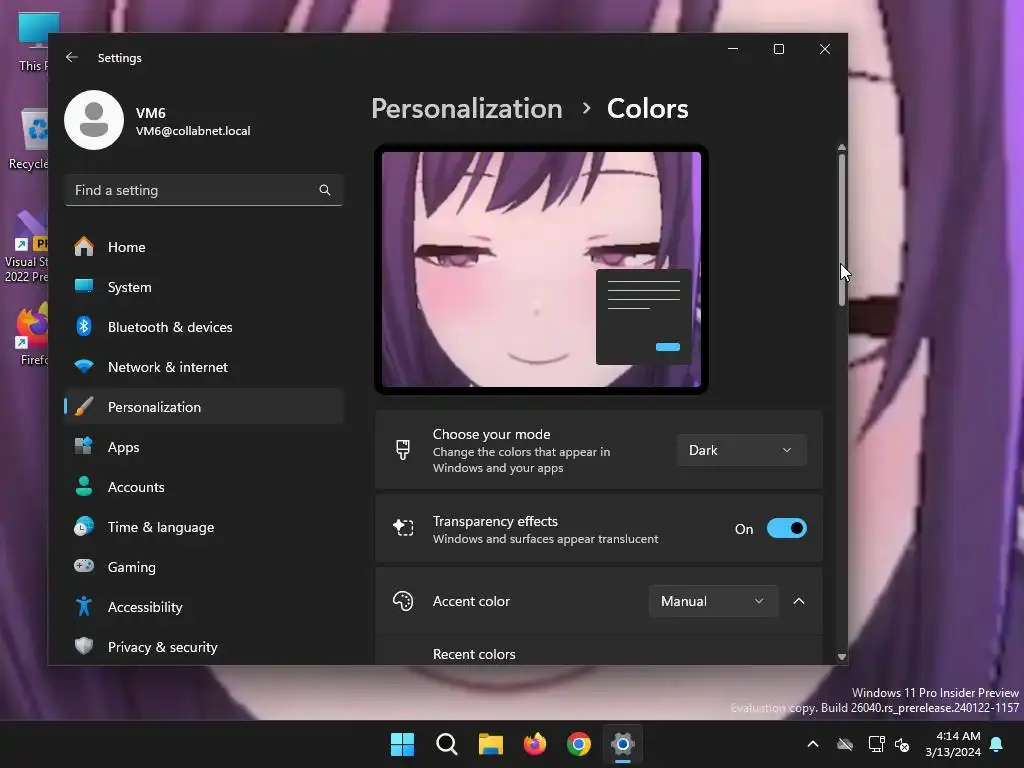Image resolution: width=1024 pixels, height=768 pixels.
Task: Click the vertical scrollbar thumb
Action: [x=842, y=229]
